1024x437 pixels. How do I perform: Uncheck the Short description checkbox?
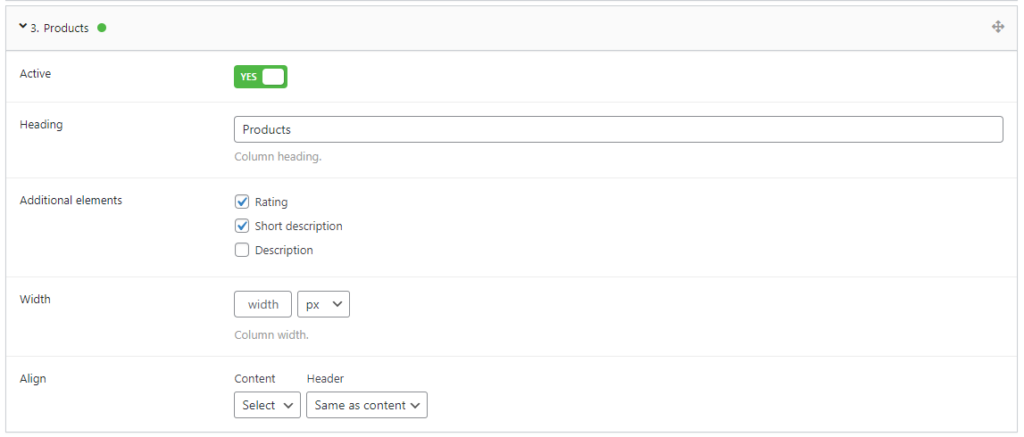(x=242, y=226)
